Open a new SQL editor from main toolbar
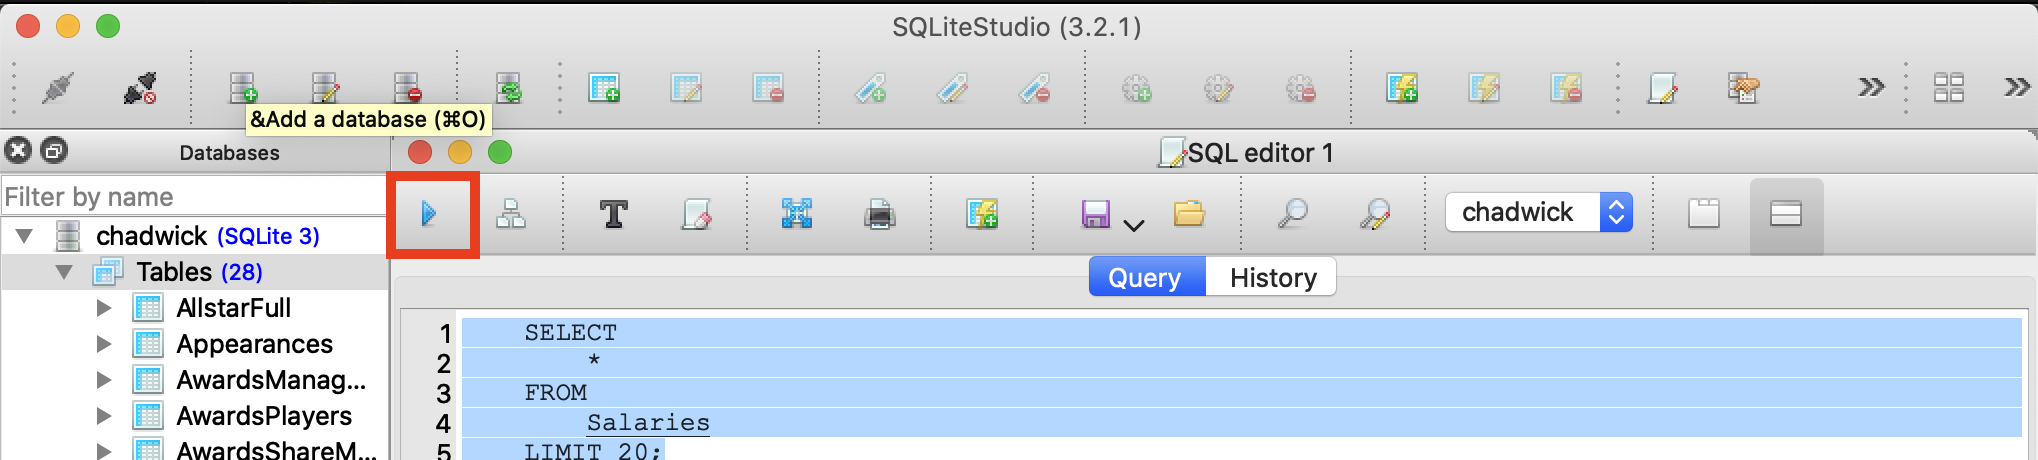The image size is (2038, 460). [1662, 88]
